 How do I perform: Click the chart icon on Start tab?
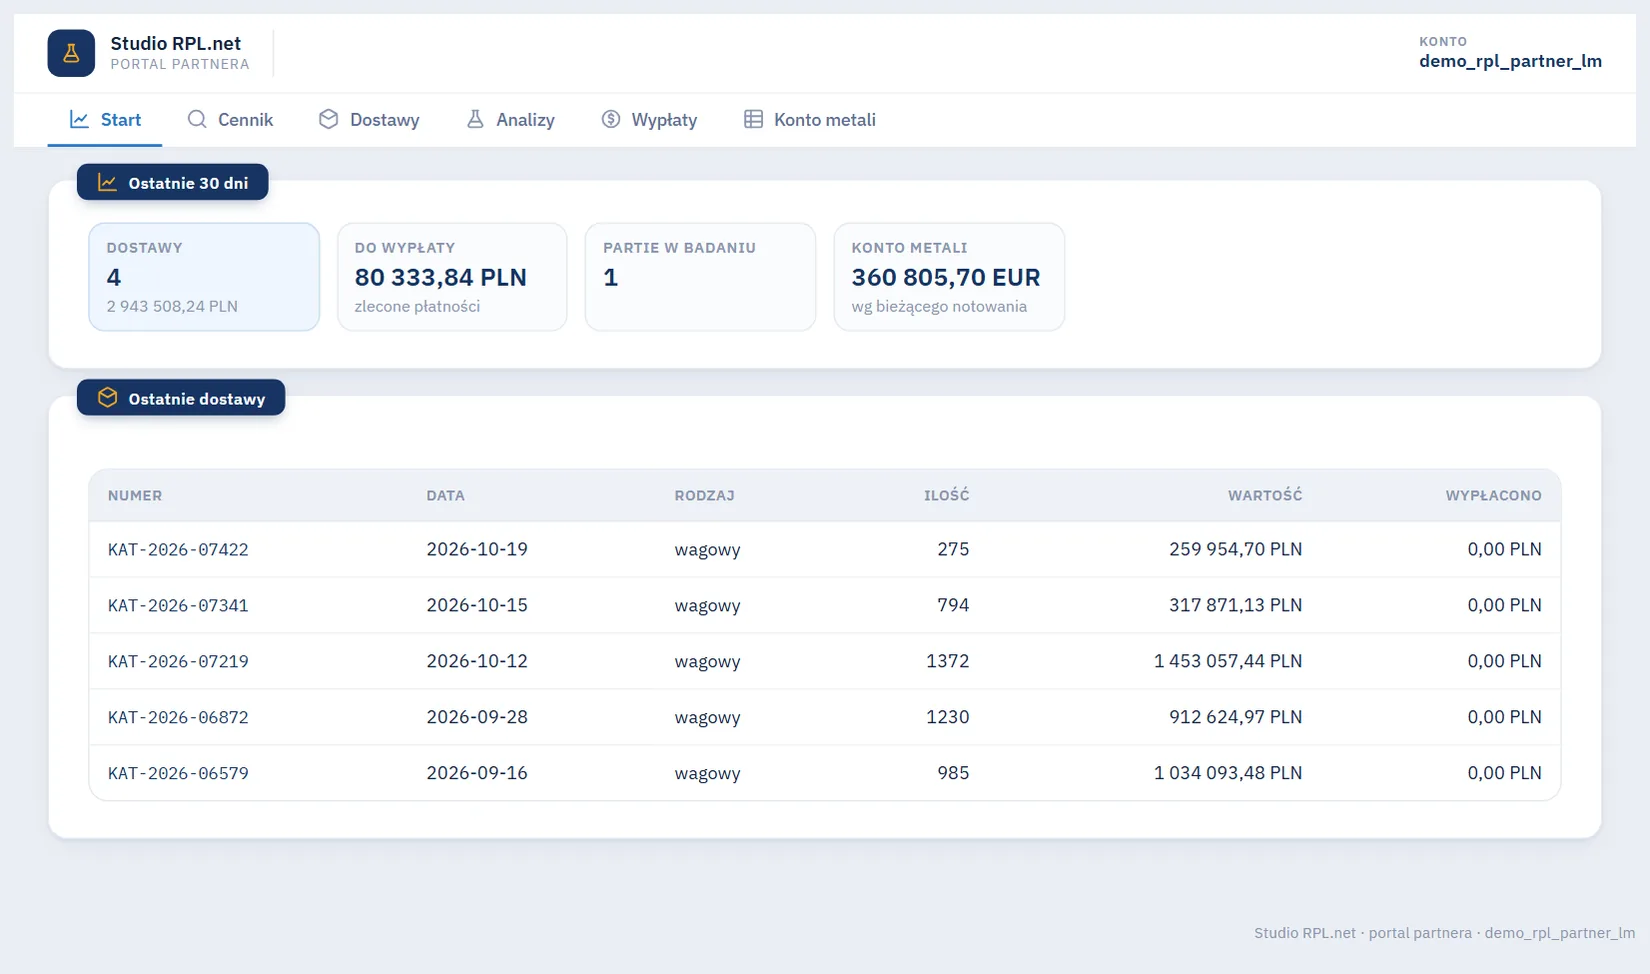point(79,120)
